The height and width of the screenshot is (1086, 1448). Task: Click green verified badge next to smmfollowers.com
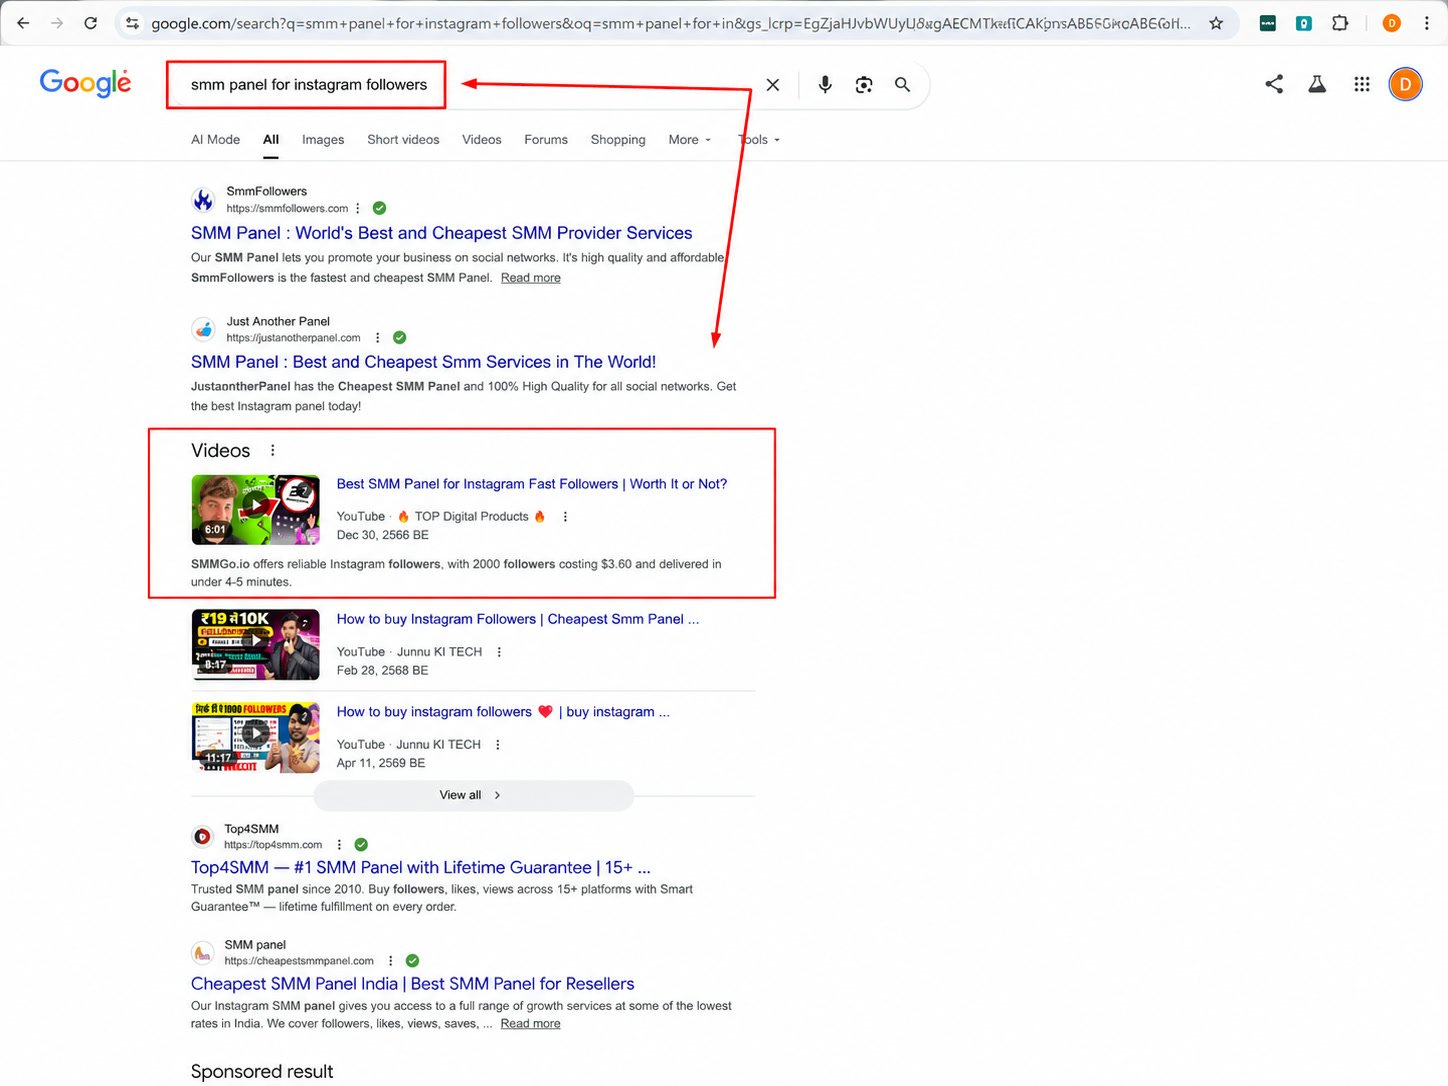(379, 208)
